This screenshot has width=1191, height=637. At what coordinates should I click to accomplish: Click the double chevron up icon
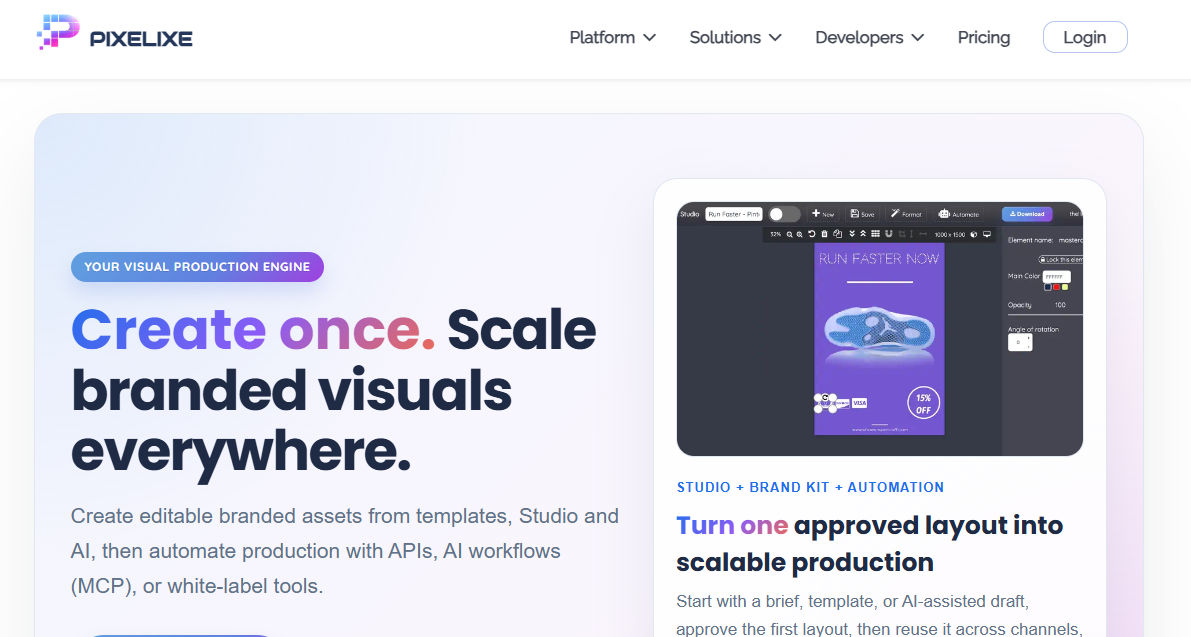click(x=863, y=234)
